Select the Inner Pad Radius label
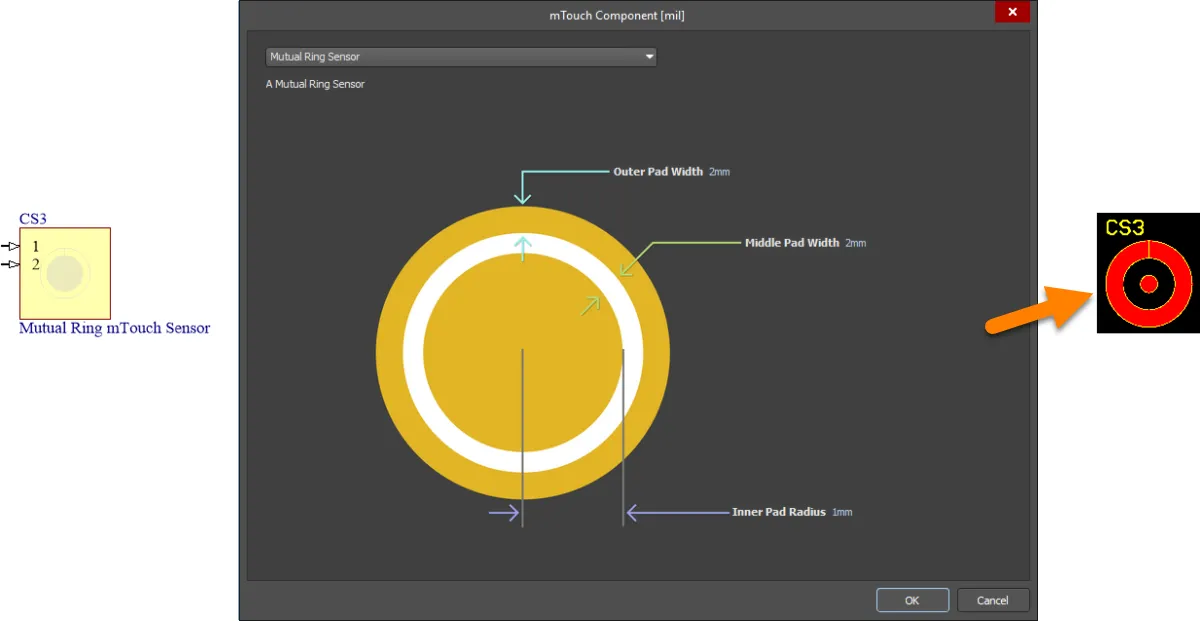This screenshot has height=621, width=1200. click(779, 512)
